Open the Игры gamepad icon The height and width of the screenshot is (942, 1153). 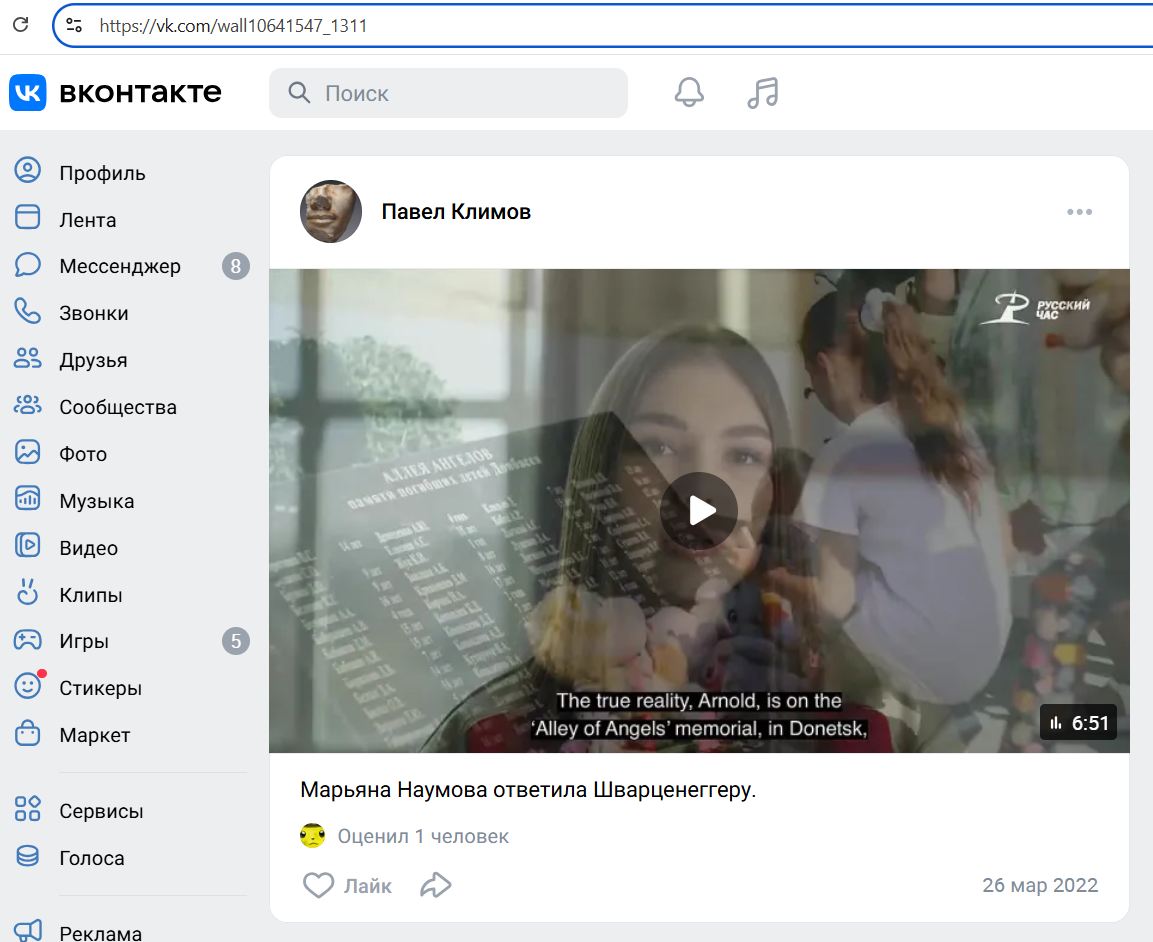click(28, 641)
